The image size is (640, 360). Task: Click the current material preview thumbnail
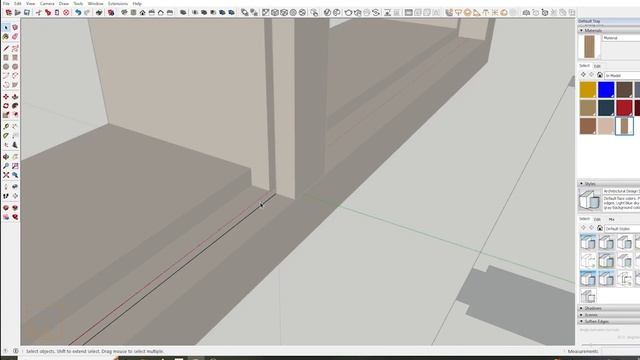coord(589,47)
